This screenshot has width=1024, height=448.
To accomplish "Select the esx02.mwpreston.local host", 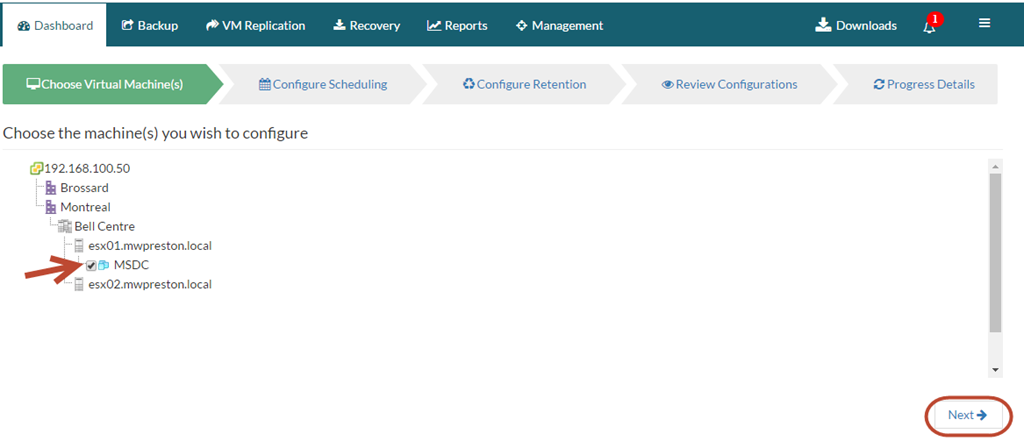I will tap(150, 284).
